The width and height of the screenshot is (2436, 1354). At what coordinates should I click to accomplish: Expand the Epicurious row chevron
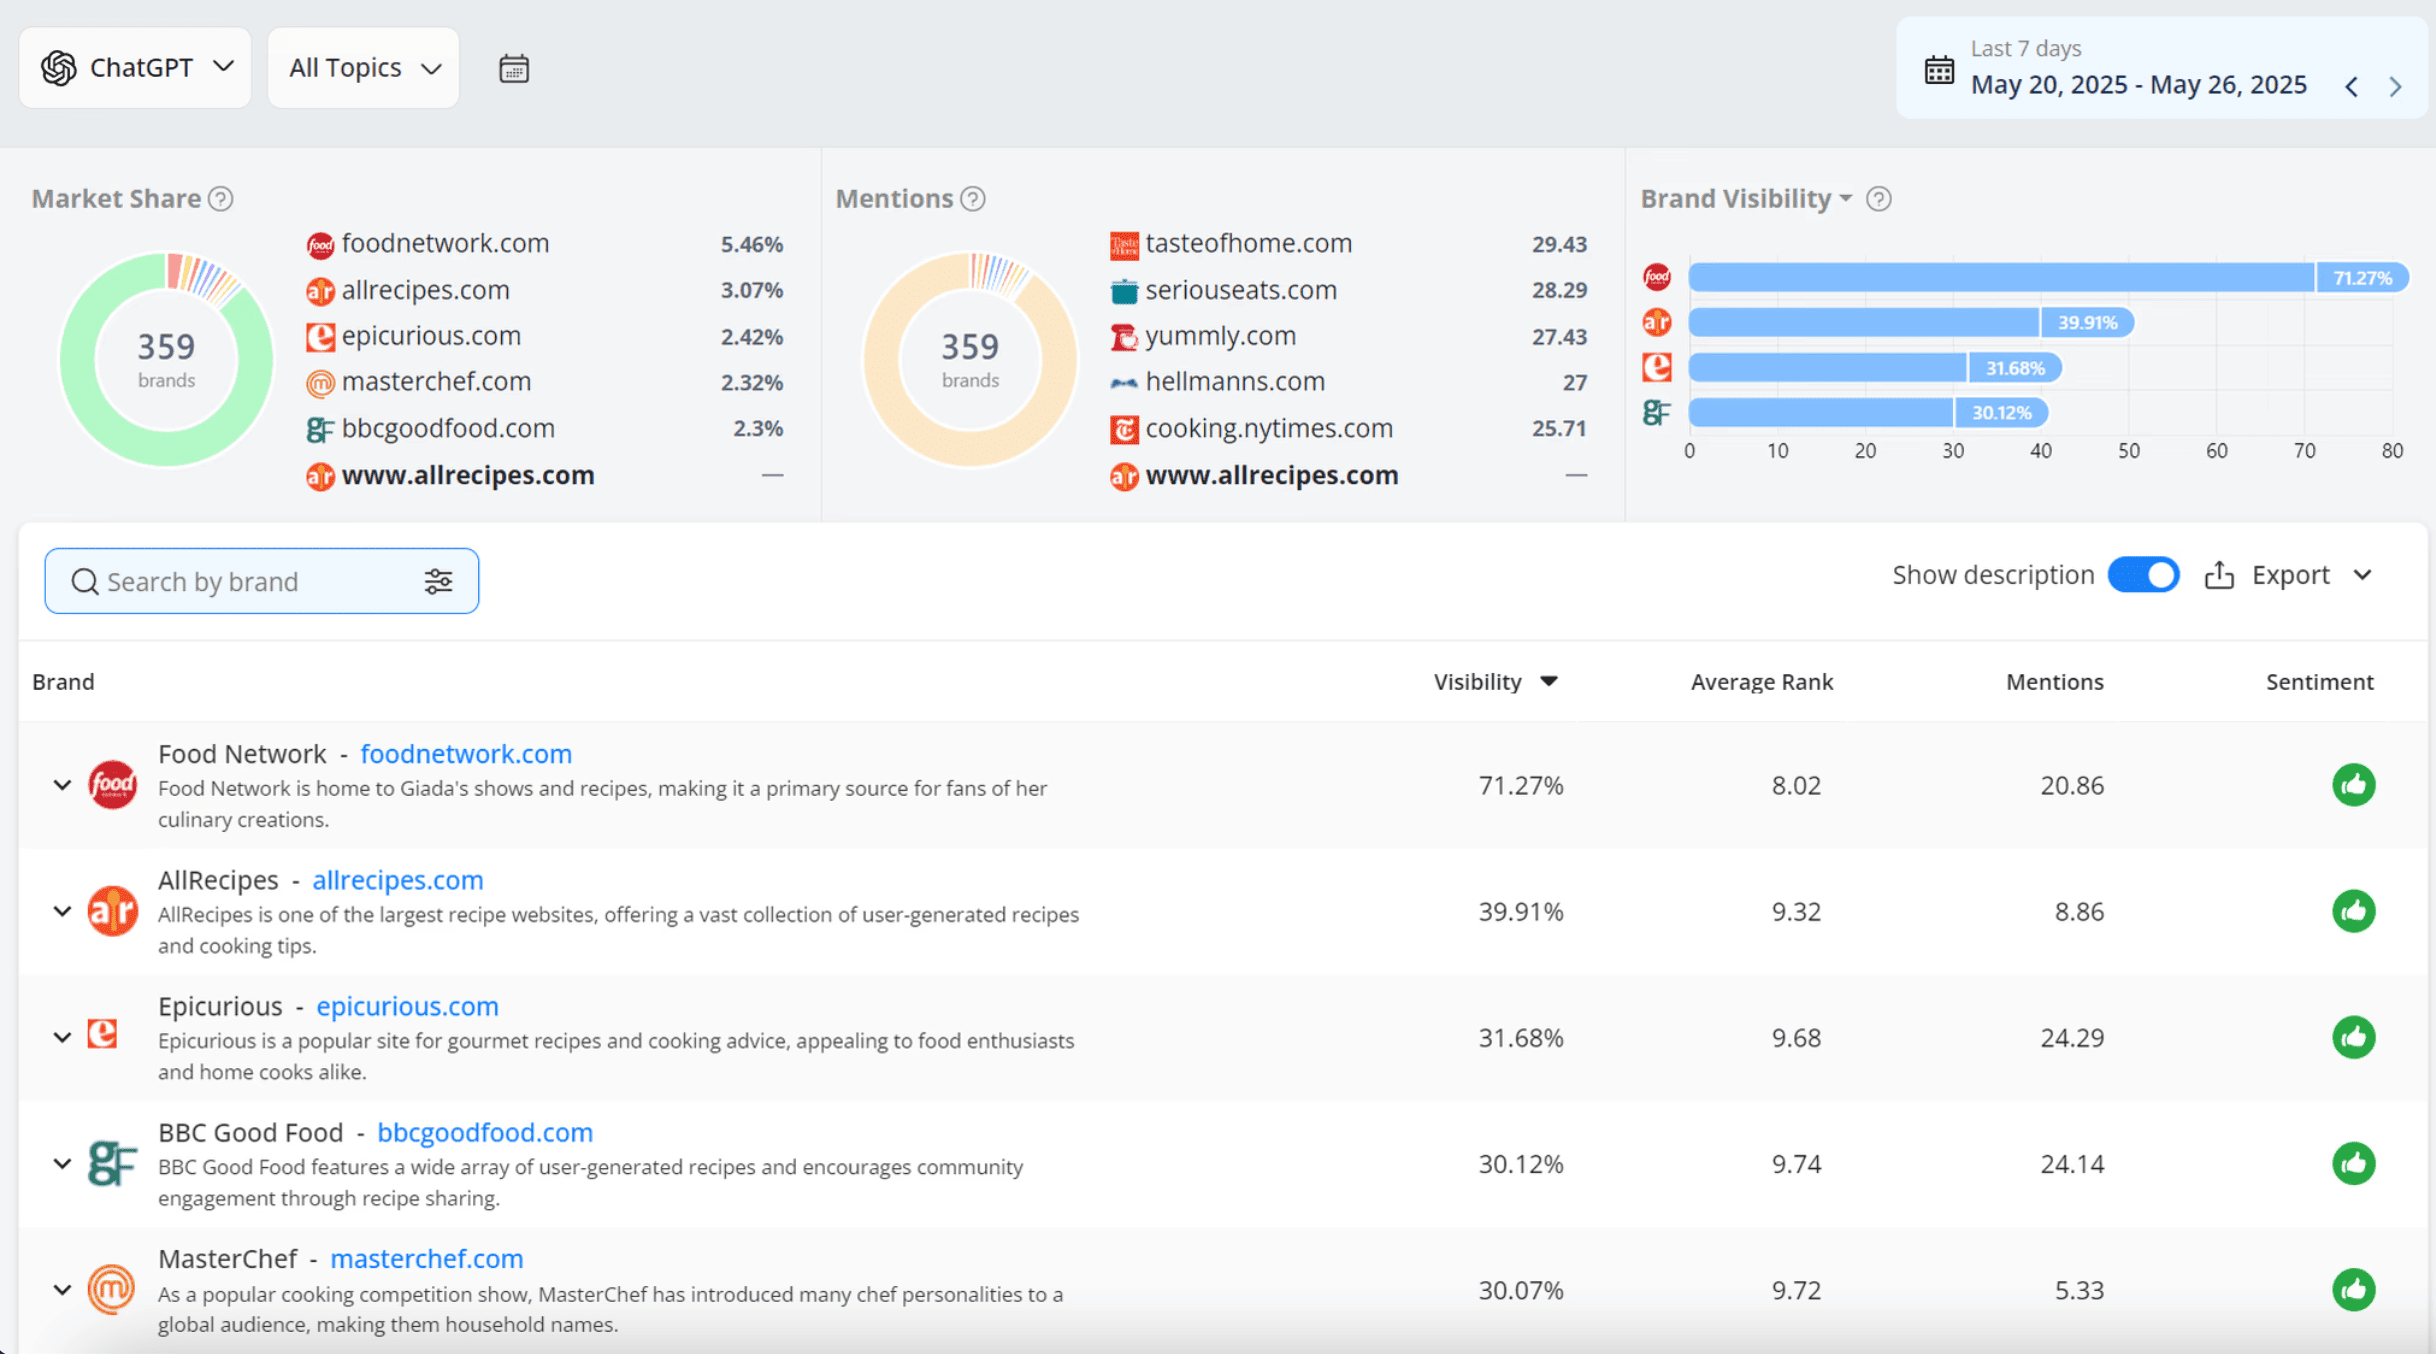coord(62,1037)
